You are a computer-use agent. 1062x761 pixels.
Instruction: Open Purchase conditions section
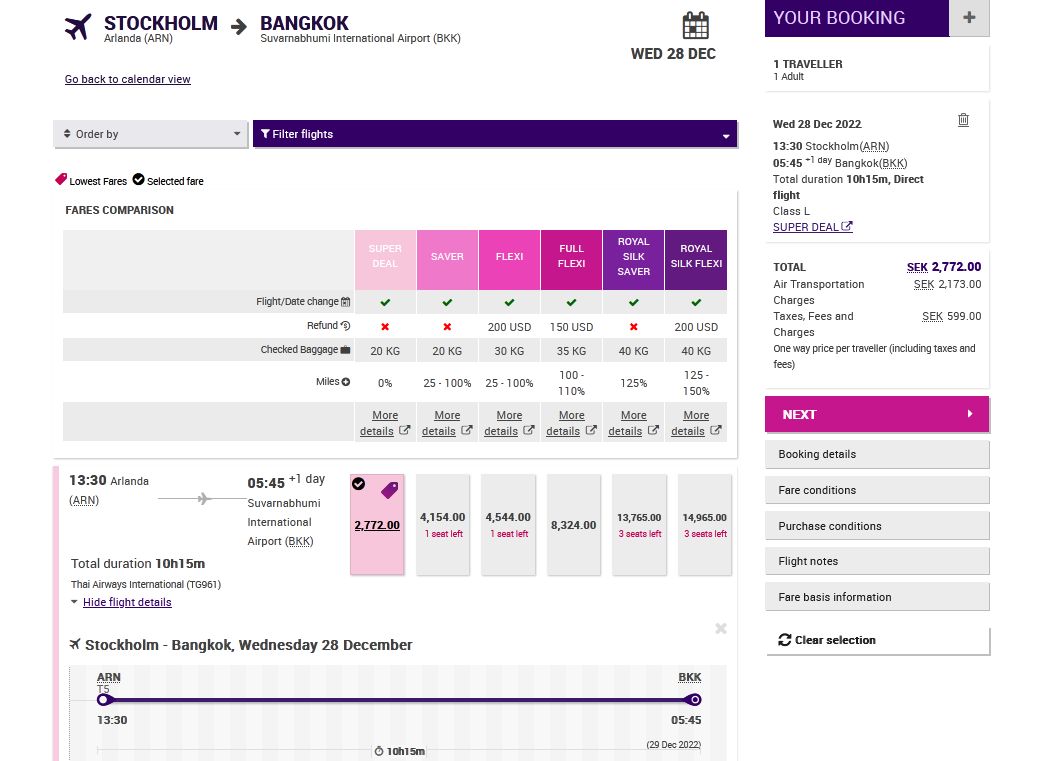pyautogui.click(x=876, y=526)
